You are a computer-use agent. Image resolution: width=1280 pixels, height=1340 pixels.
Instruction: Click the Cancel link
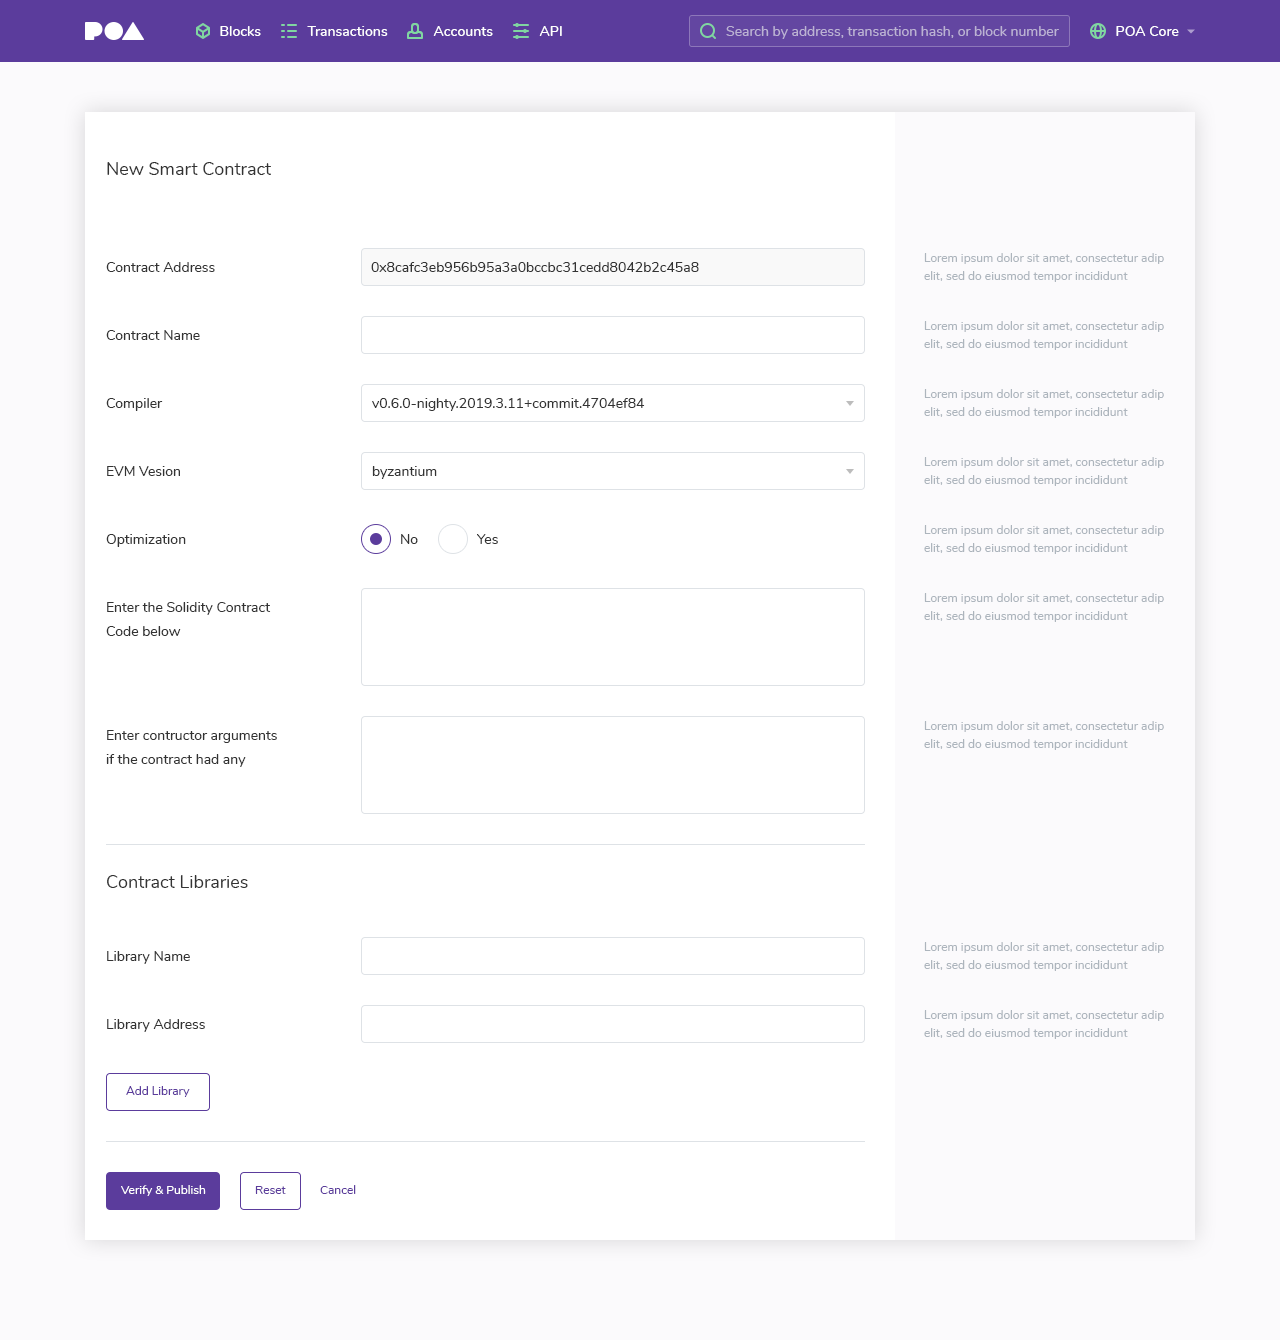coord(338,1190)
